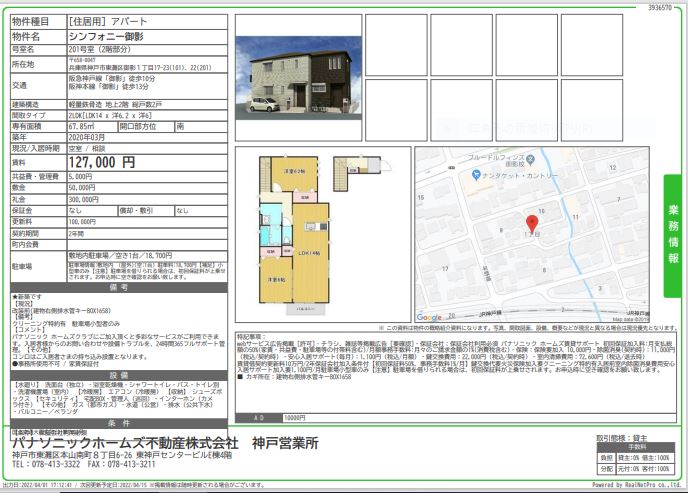
Task: Select the AD value 10000円
Action: point(294,418)
